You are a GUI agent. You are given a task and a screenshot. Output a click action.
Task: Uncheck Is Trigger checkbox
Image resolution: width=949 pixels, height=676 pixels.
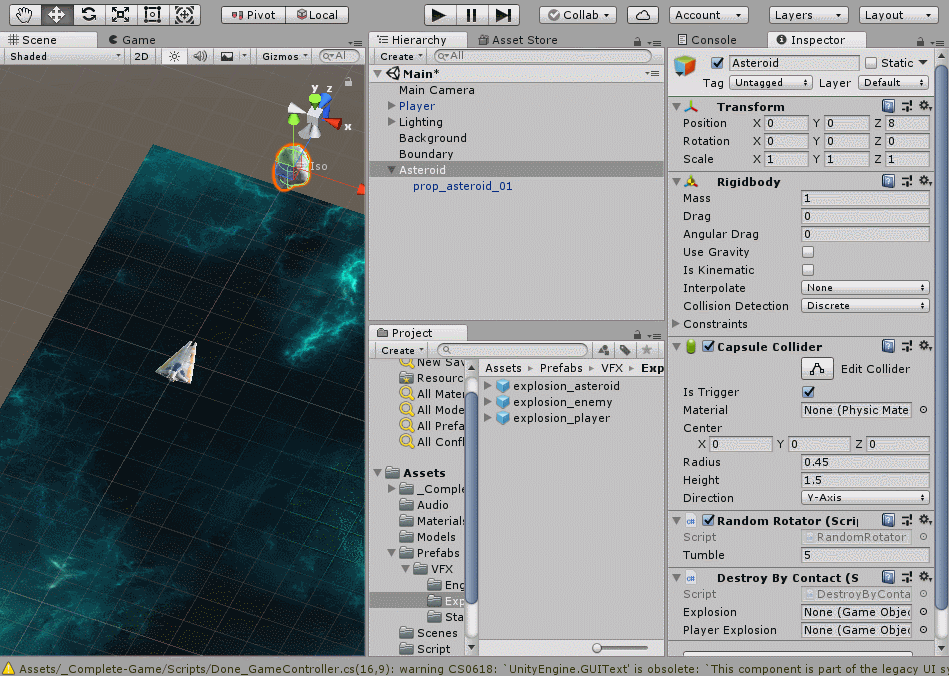808,392
